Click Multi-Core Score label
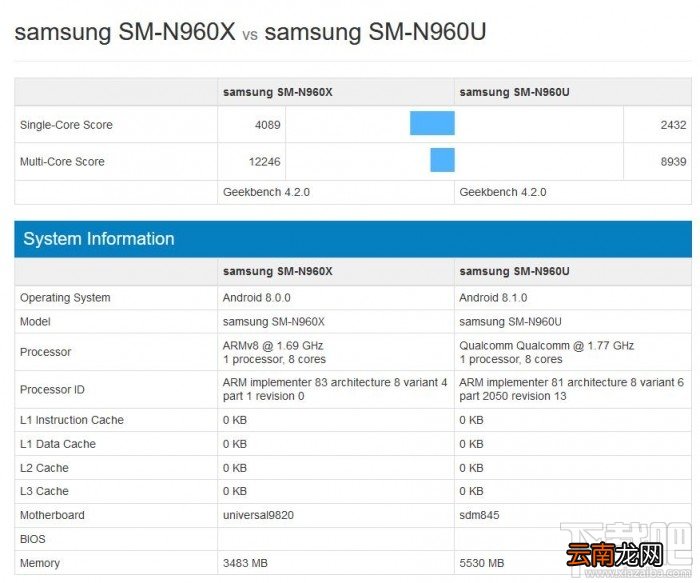This screenshot has height=583, width=700. tap(62, 162)
